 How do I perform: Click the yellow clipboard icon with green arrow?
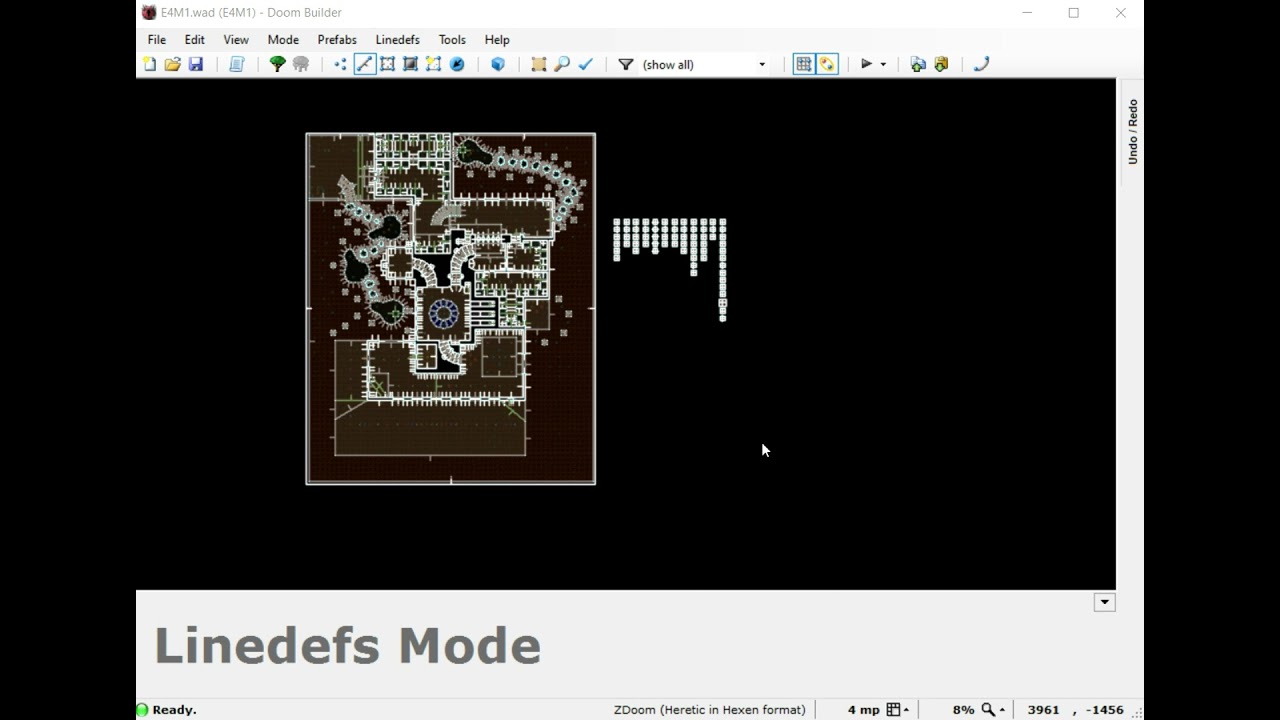pos(941,64)
